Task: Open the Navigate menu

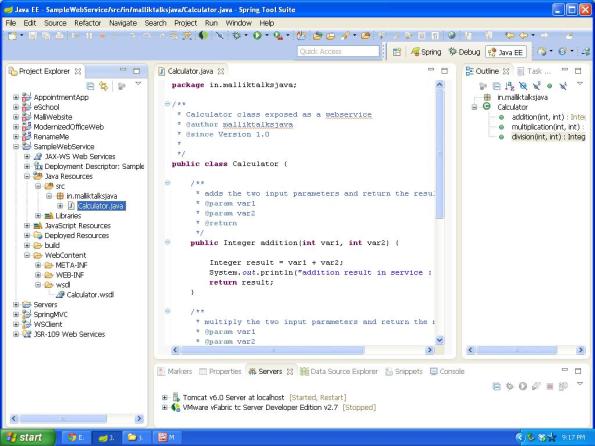Action: [x=123, y=23]
